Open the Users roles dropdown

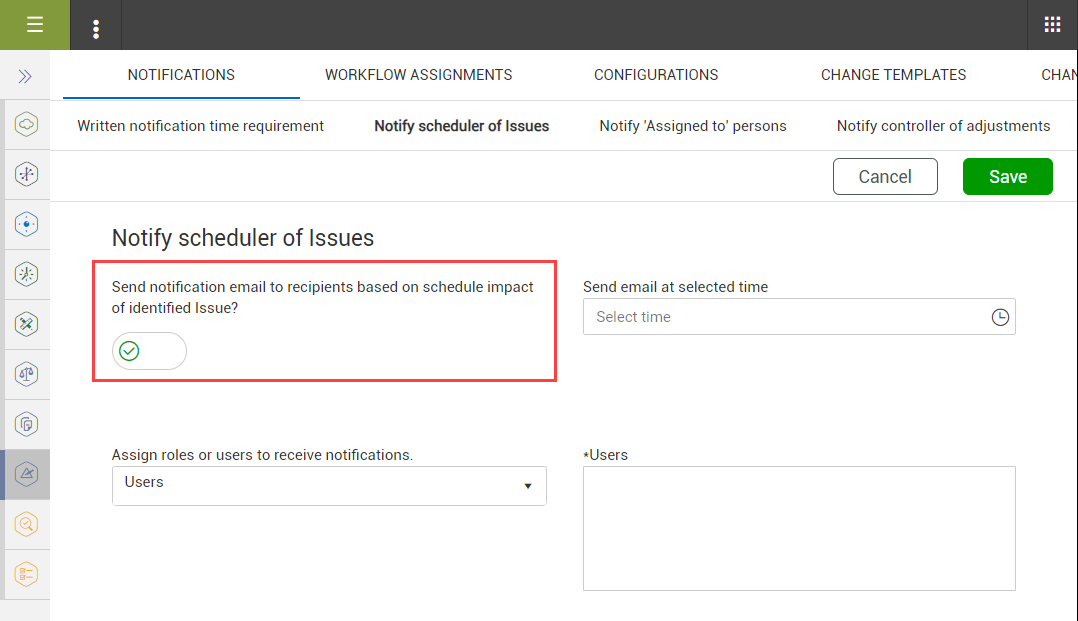pyautogui.click(x=329, y=486)
